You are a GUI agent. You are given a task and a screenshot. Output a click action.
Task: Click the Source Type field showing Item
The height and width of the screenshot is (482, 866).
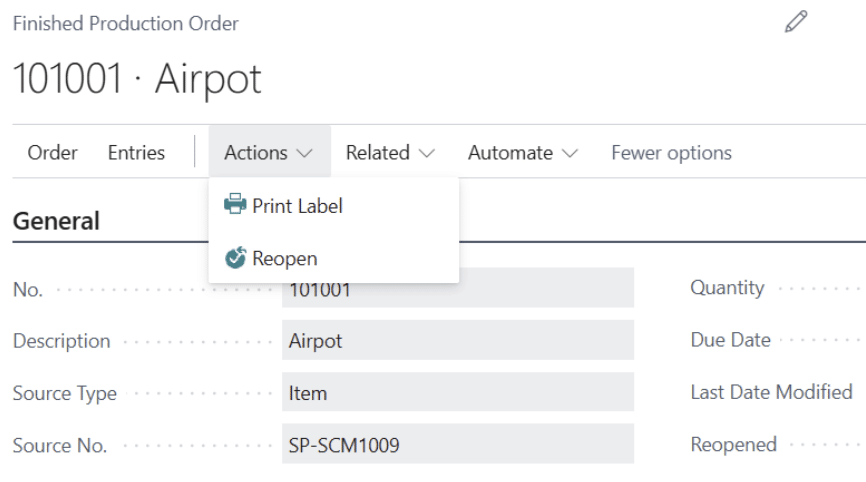457,393
